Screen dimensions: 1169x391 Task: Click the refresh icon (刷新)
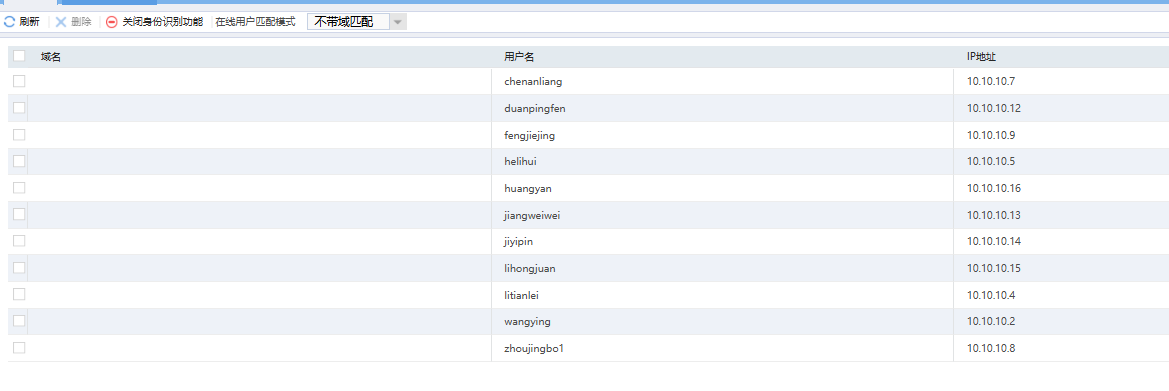point(9,22)
